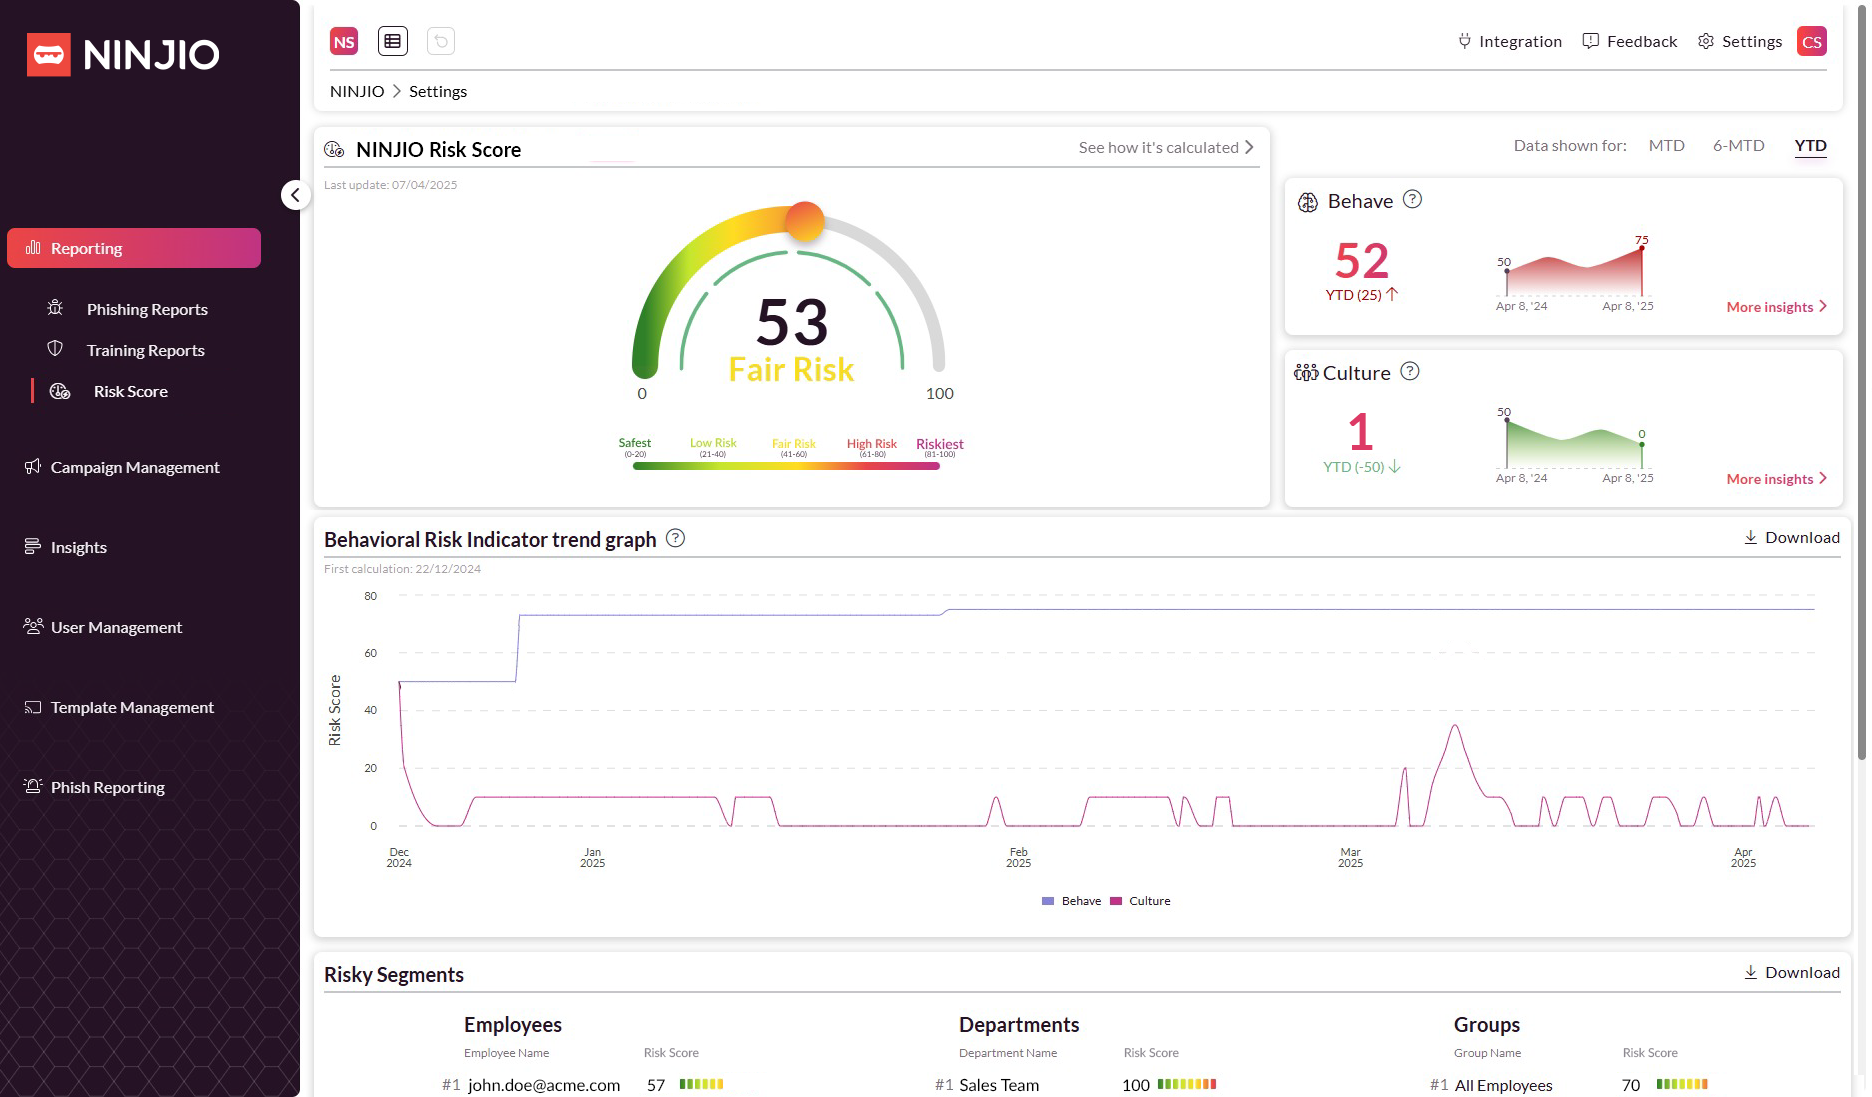Click the Feedback speech bubble icon

pyautogui.click(x=1591, y=41)
